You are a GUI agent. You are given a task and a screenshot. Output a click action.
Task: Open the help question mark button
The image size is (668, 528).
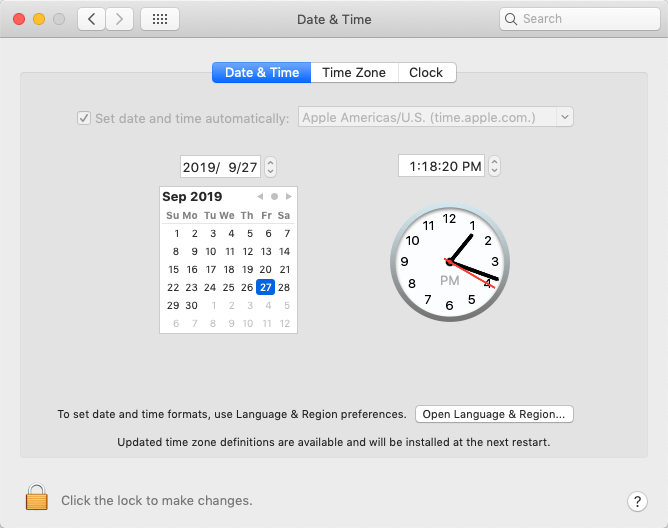click(637, 501)
